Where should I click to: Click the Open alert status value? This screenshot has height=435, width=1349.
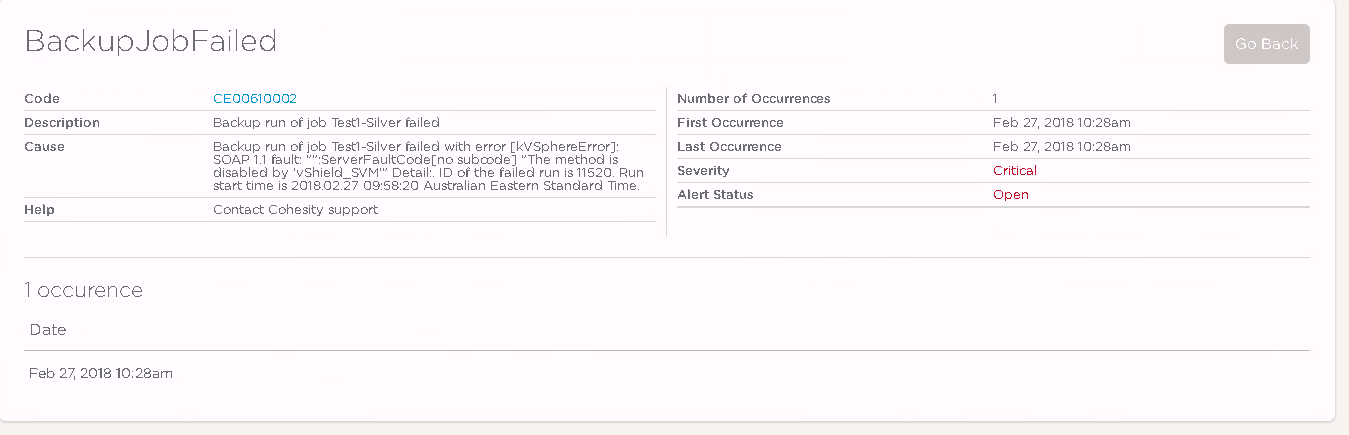tap(1011, 194)
